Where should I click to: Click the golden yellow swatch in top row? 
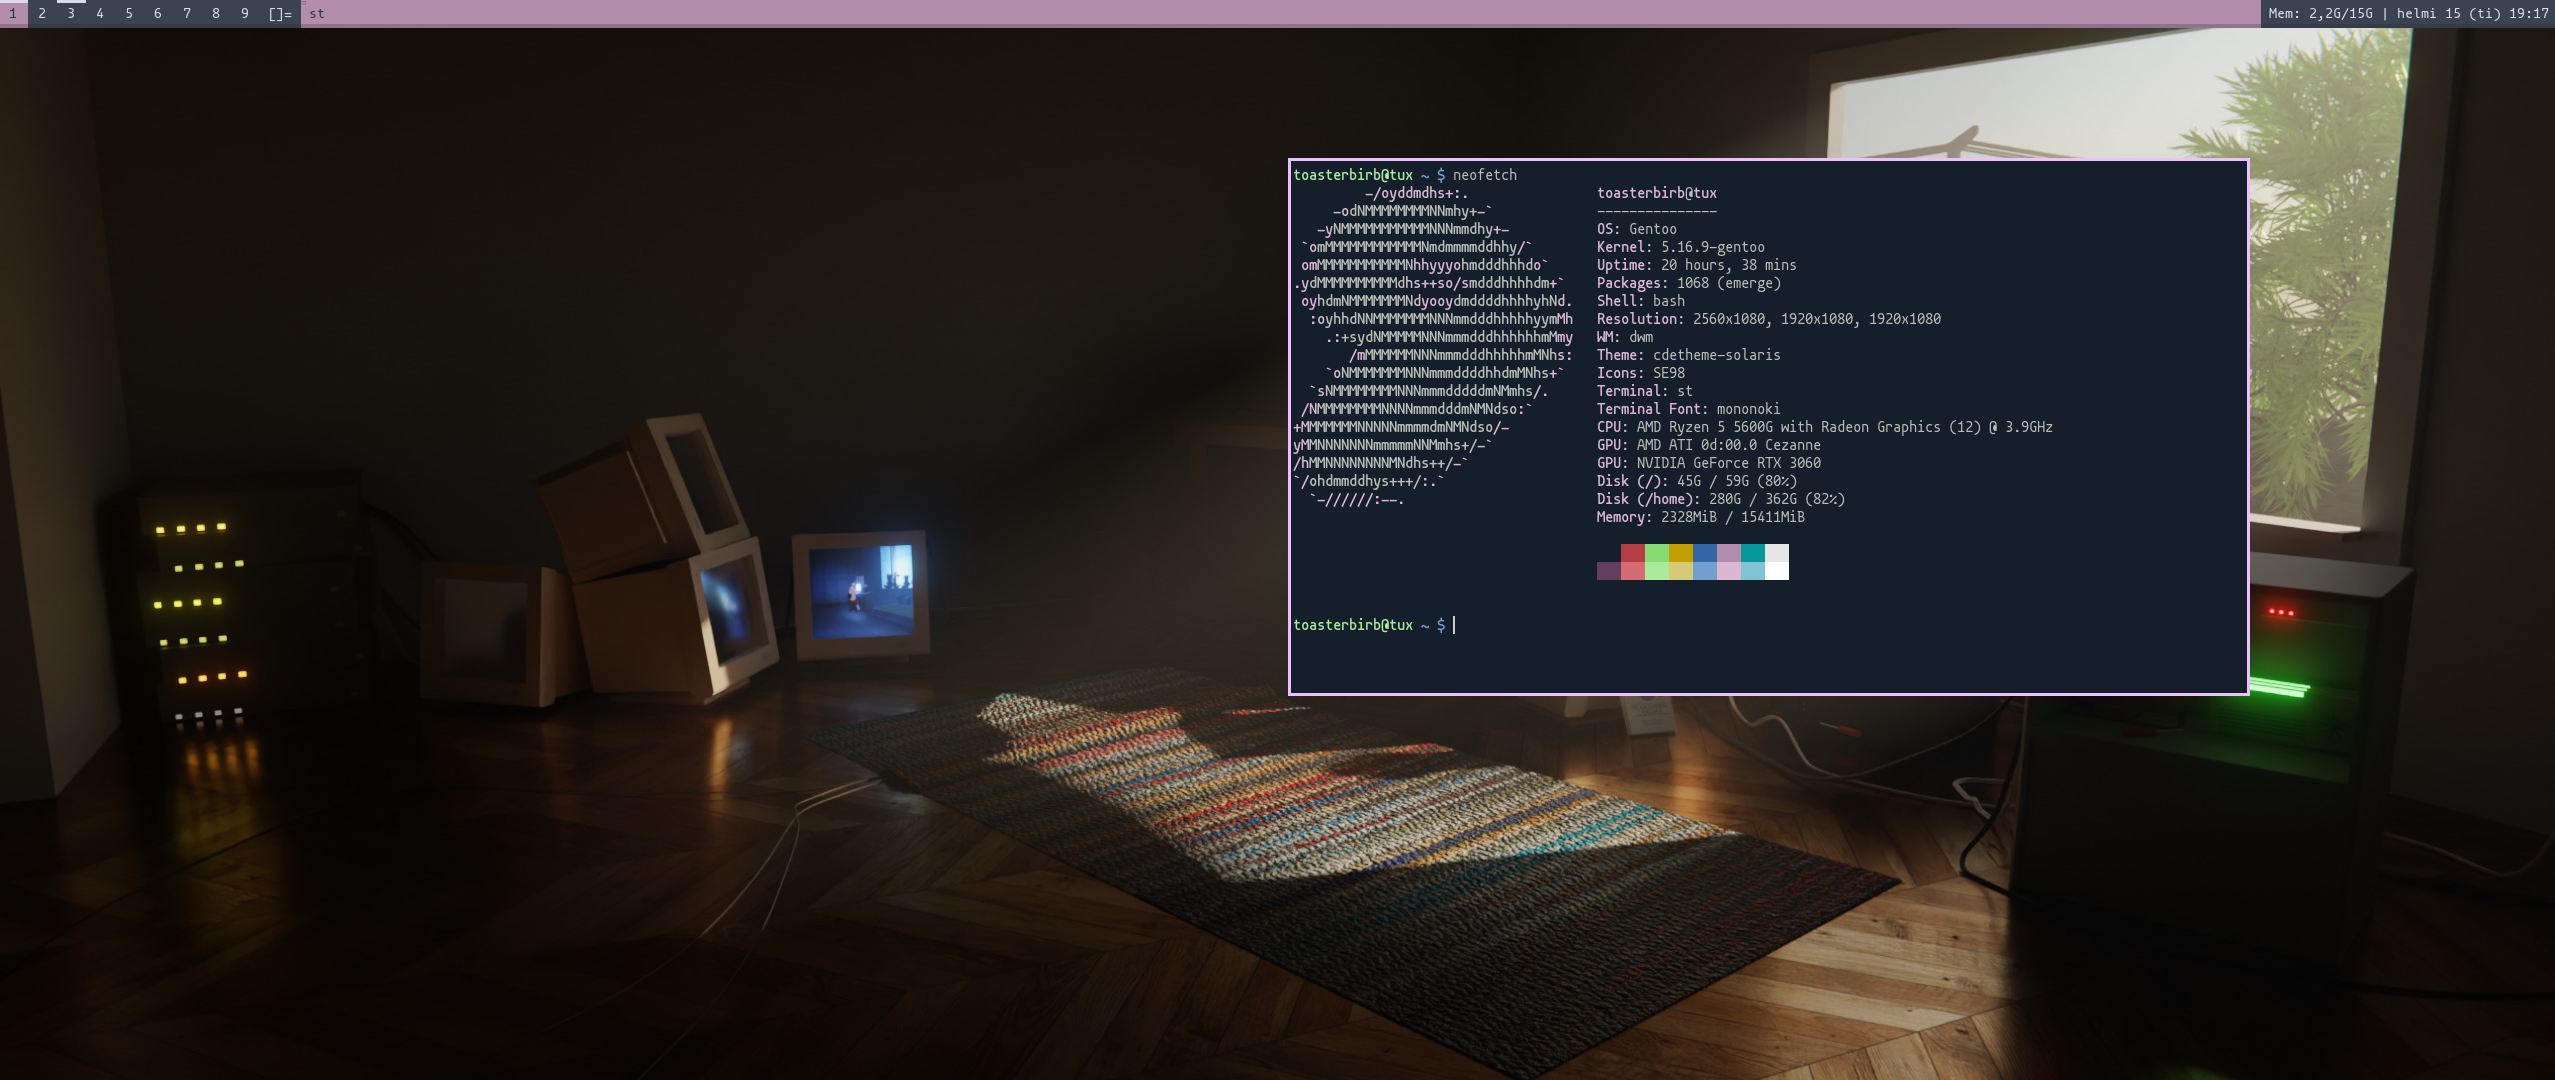click(1681, 553)
